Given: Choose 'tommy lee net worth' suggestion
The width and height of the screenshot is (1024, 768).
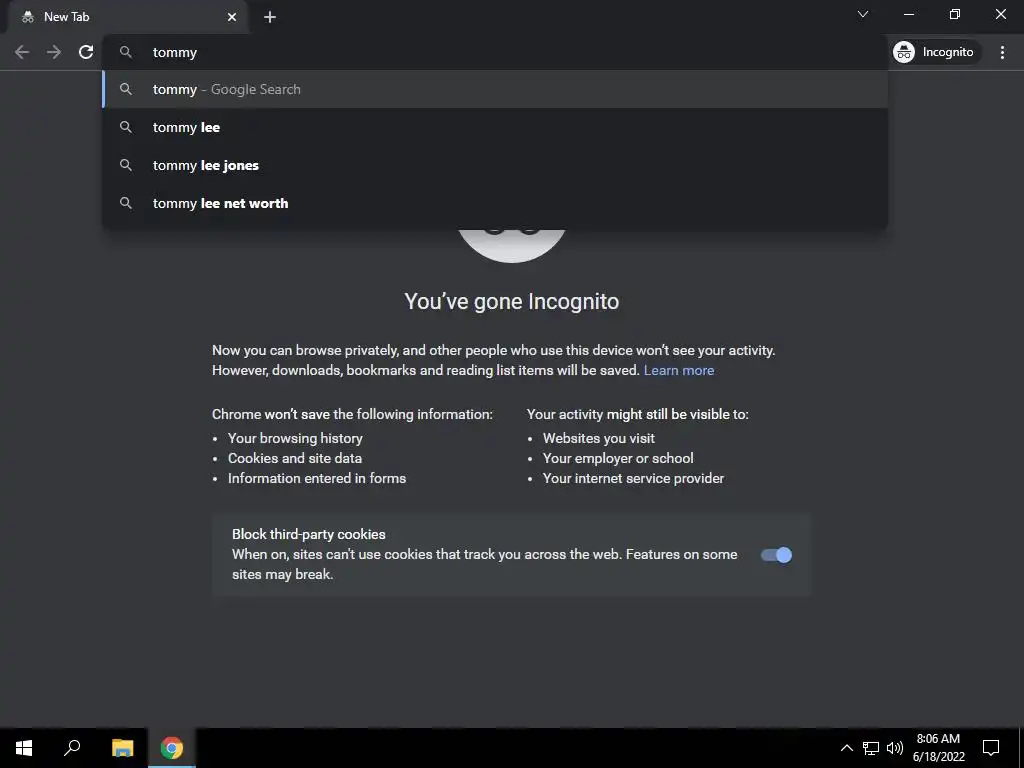Looking at the screenshot, I should tap(495, 203).
